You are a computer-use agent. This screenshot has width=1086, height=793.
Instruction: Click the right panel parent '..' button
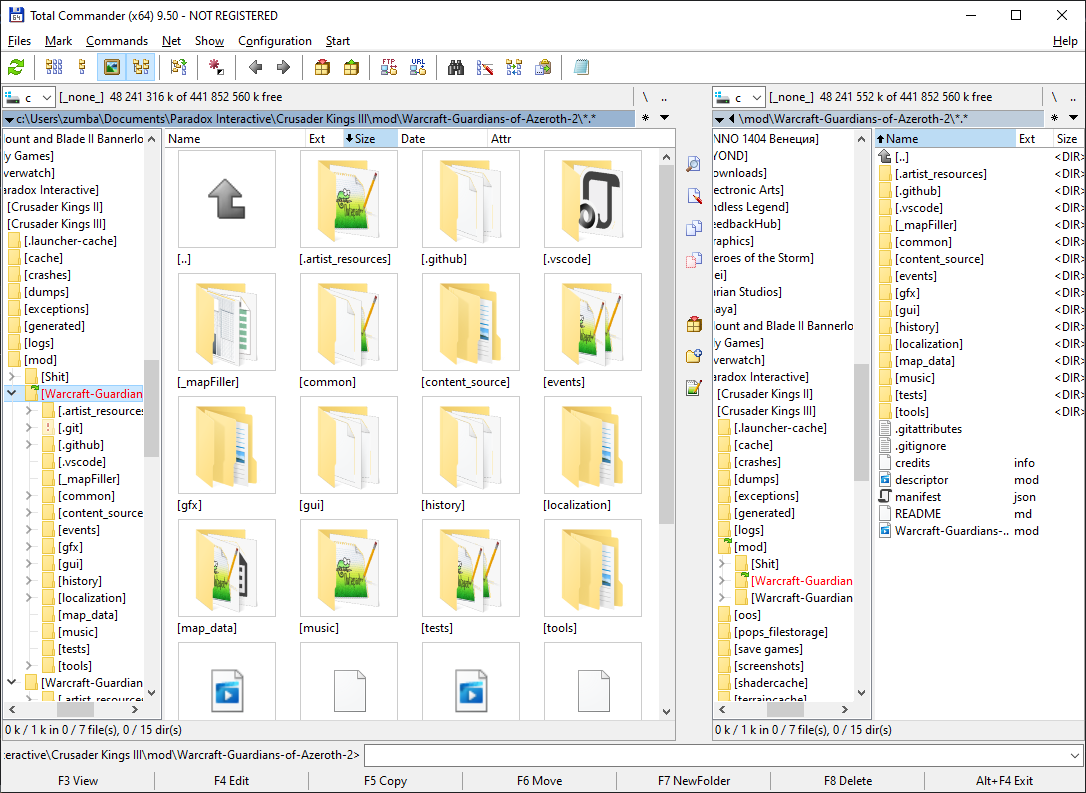click(x=1073, y=97)
